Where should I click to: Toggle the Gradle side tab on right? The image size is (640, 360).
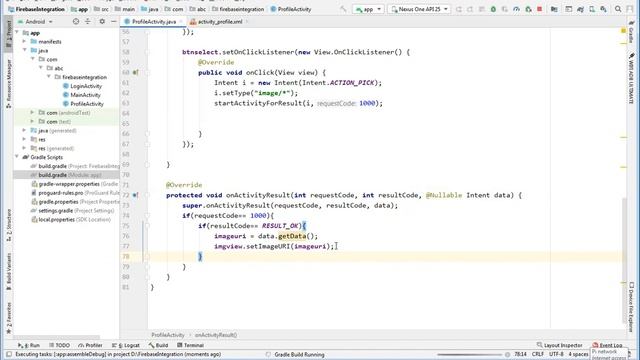(x=631, y=32)
